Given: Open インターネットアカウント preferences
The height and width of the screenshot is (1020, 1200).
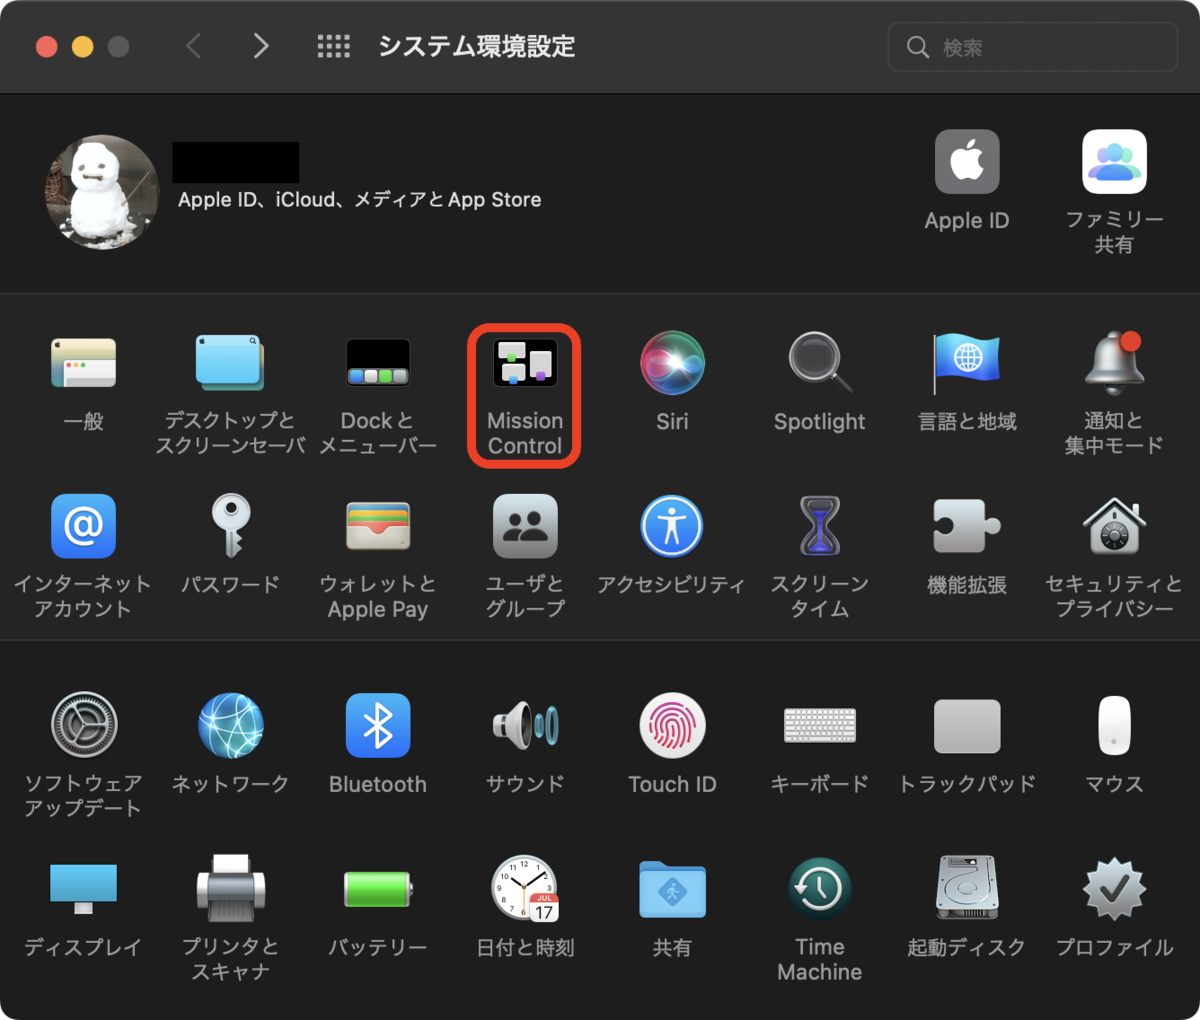Looking at the screenshot, I should 83,526.
